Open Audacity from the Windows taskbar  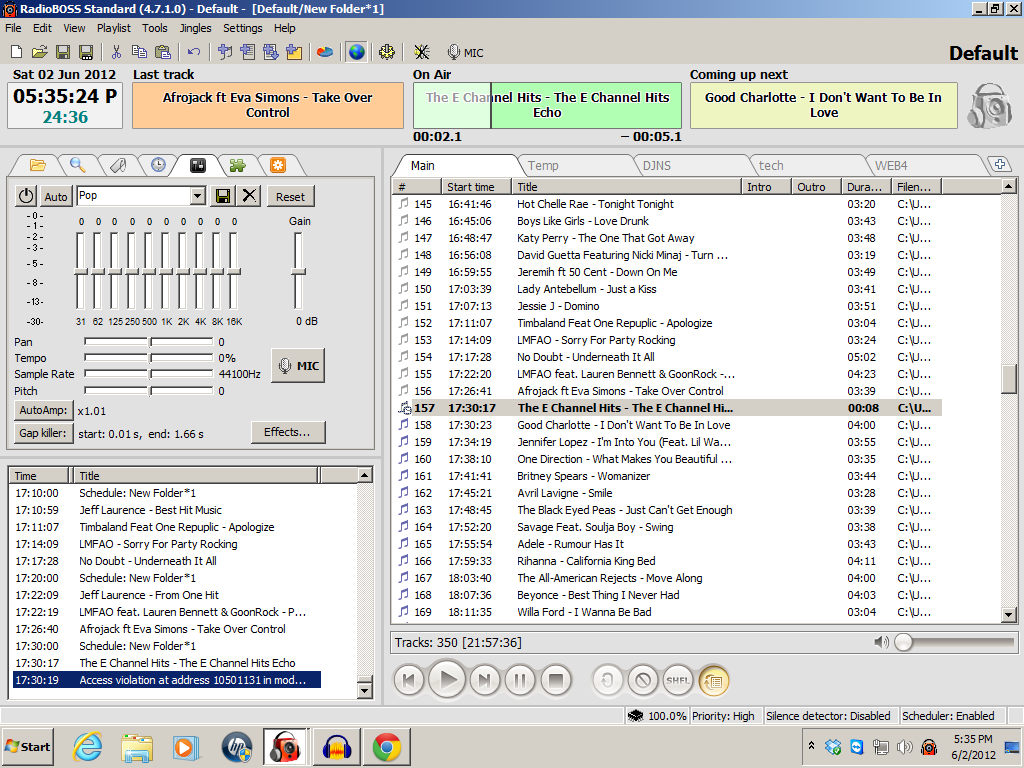click(x=336, y=746)
